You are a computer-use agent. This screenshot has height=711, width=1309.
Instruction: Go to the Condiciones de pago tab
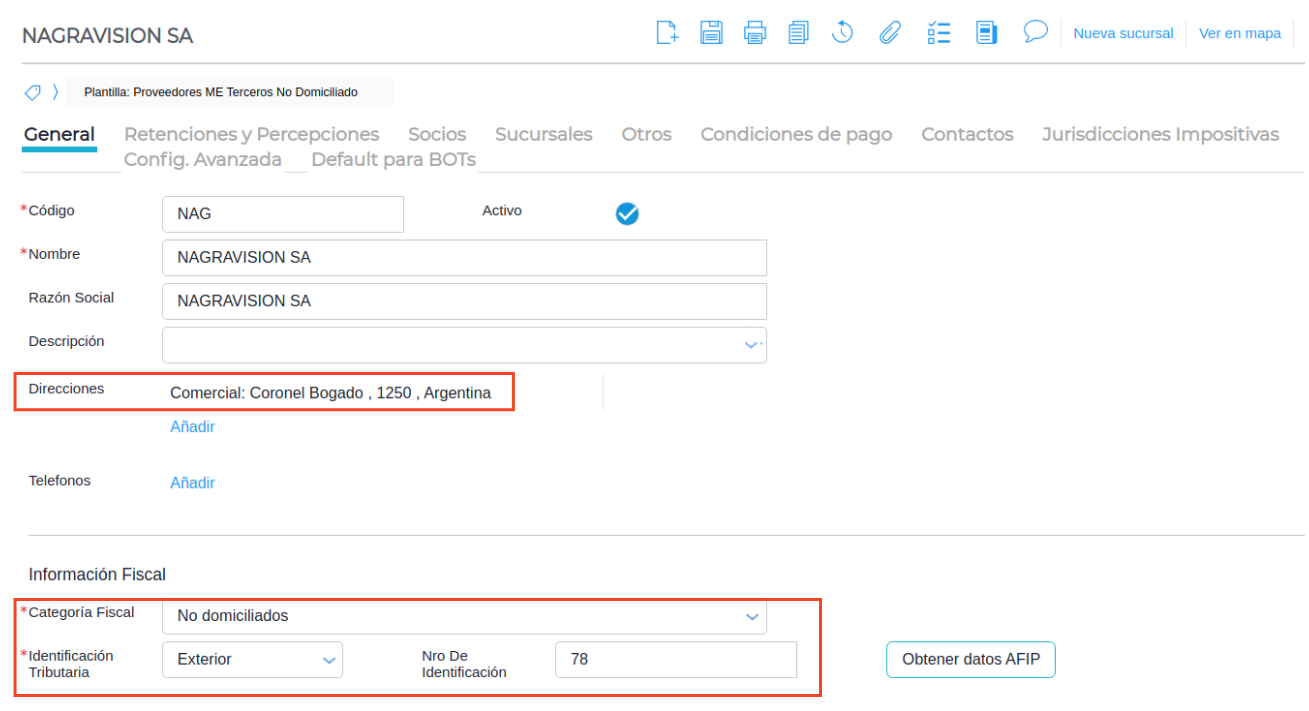(796, 134)
